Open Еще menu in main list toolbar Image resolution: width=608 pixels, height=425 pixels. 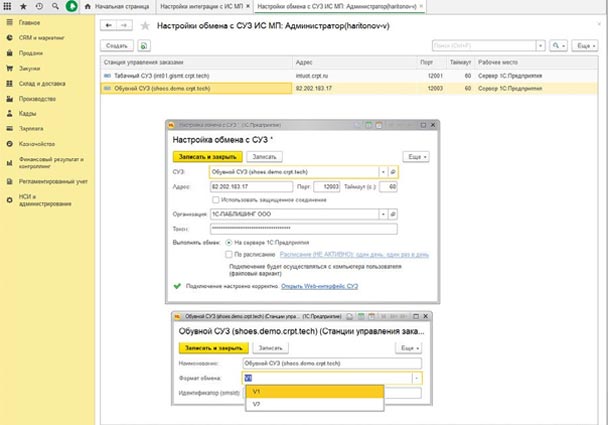point(585,46)
